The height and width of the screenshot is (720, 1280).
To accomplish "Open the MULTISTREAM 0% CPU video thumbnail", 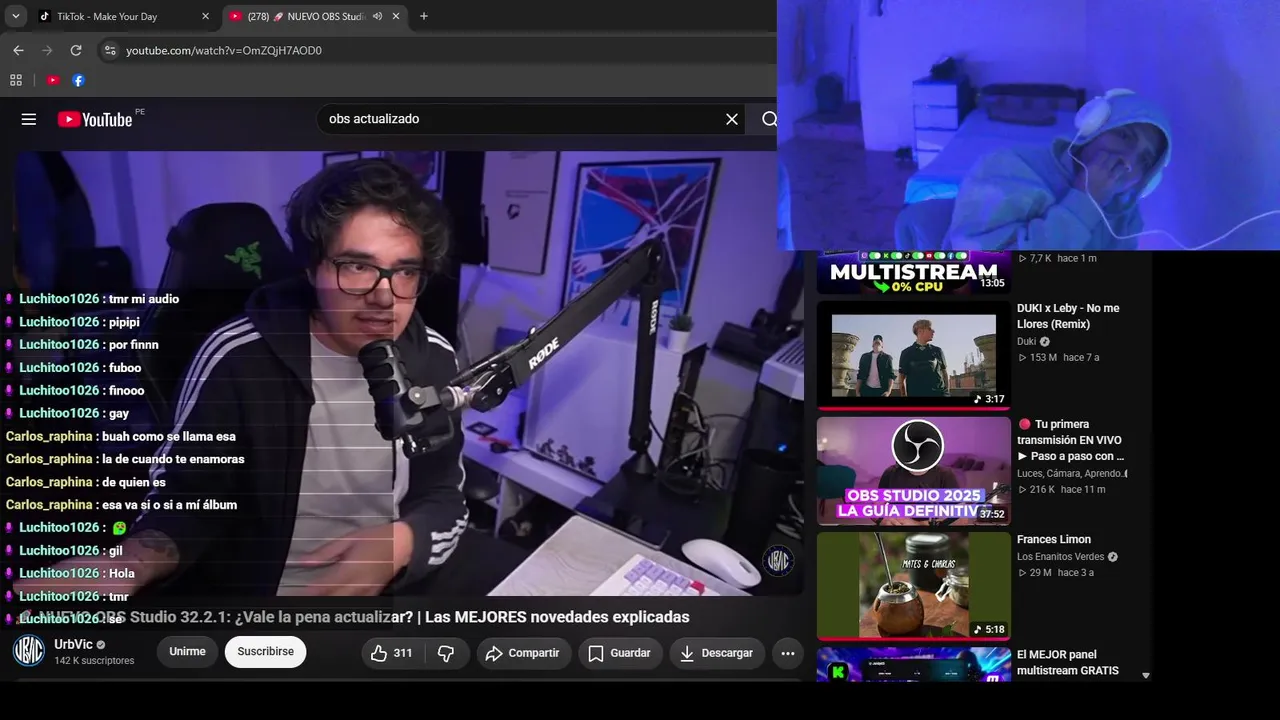I will coord(914,272).
